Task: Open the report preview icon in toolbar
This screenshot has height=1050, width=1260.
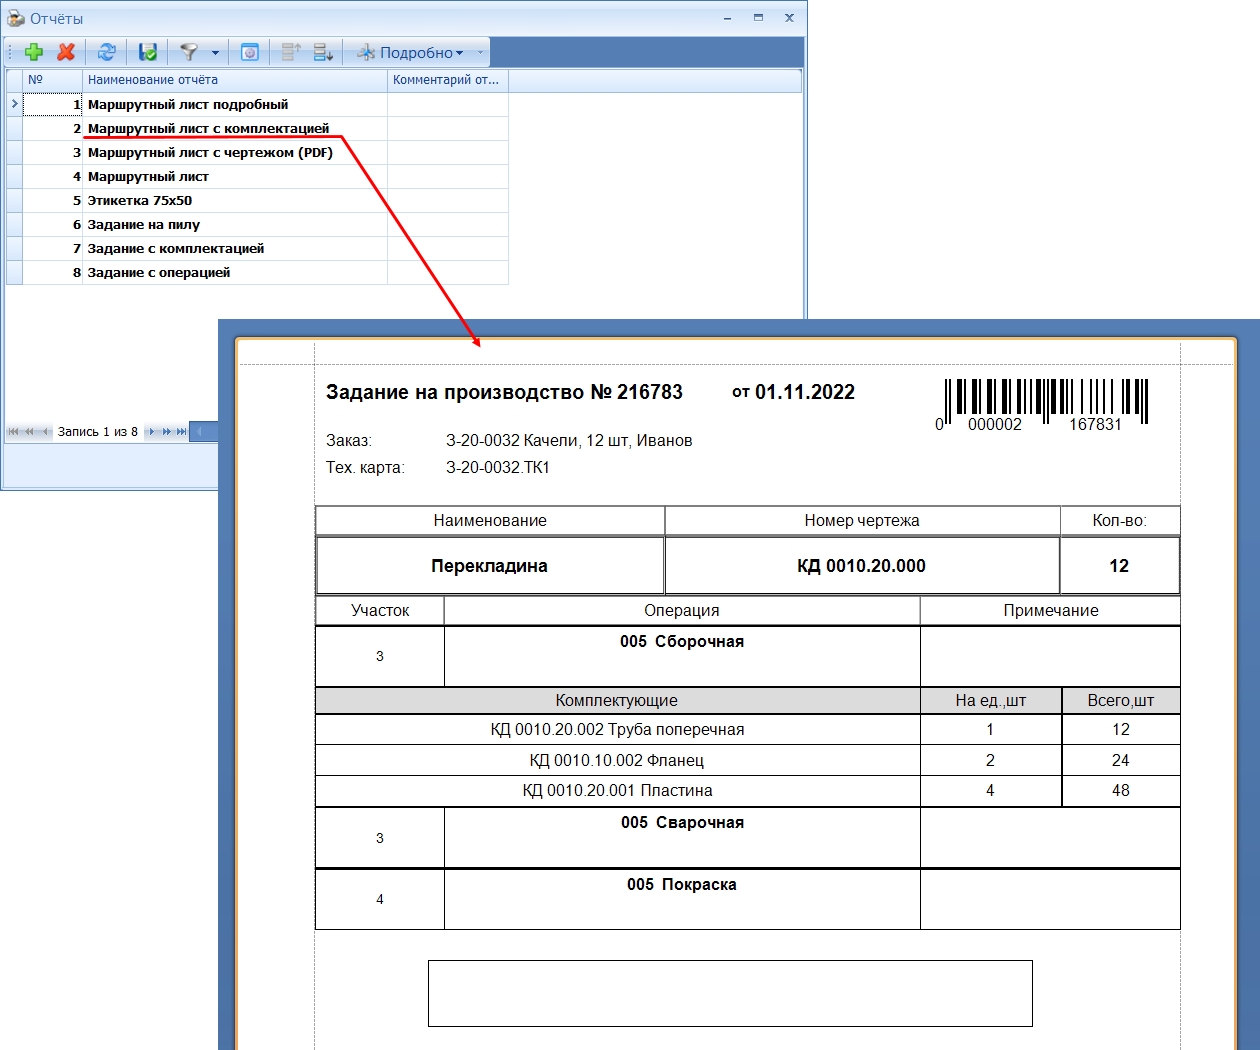Action: click(x=250, y=52)
